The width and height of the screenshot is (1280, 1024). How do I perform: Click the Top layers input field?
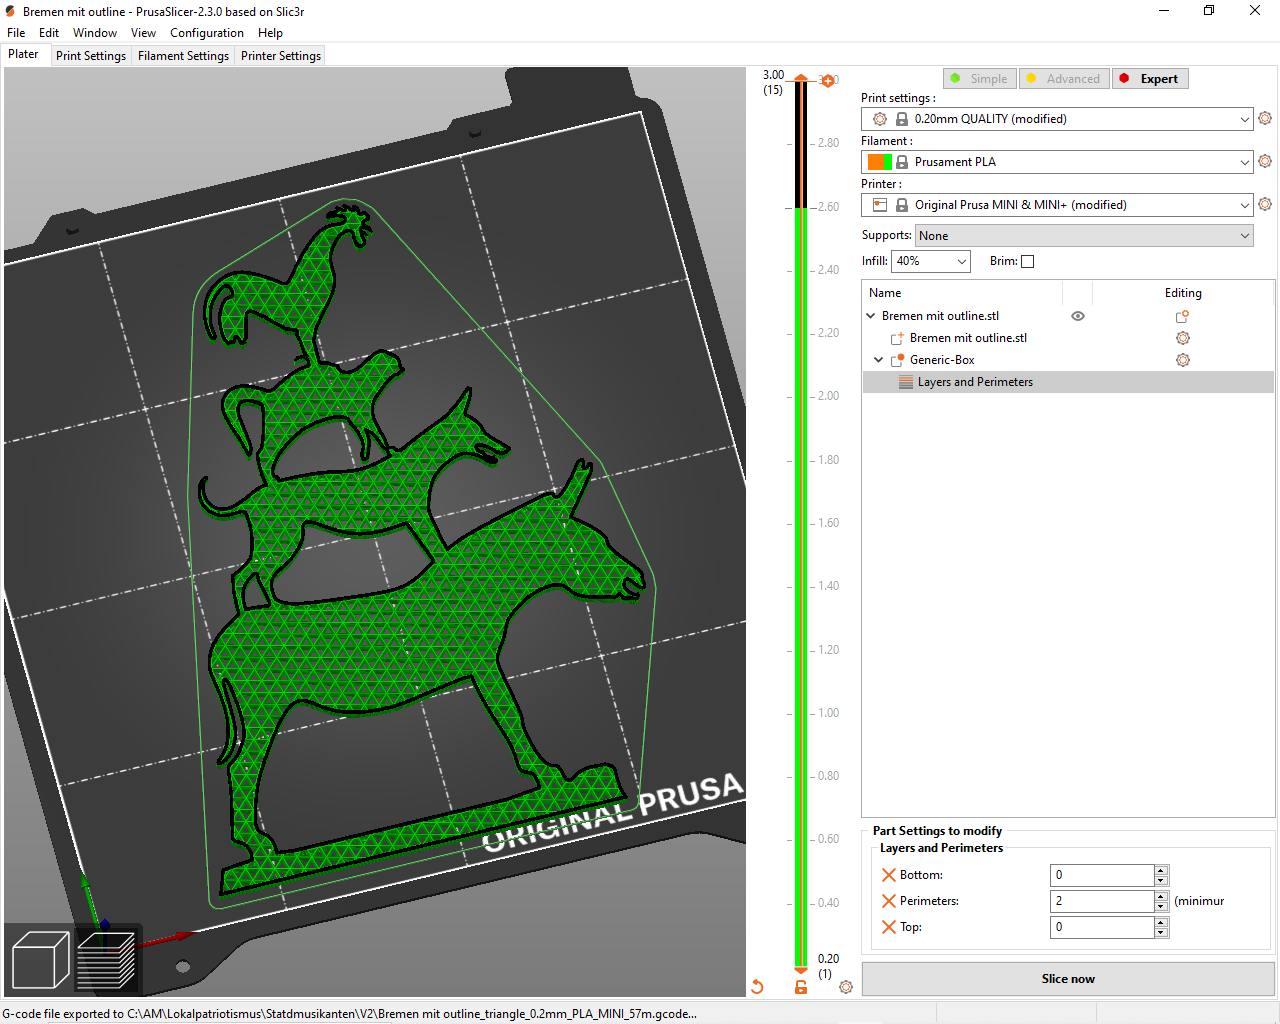1102,927
